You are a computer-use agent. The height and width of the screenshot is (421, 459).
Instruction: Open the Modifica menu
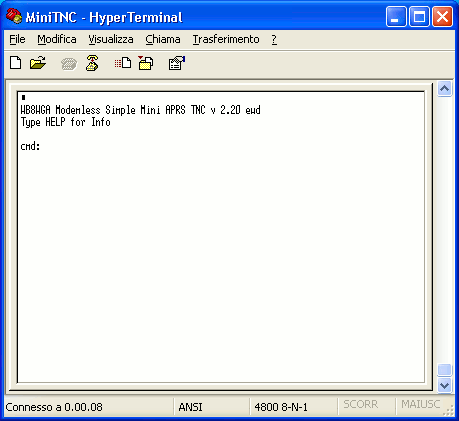tap(57, 39)
